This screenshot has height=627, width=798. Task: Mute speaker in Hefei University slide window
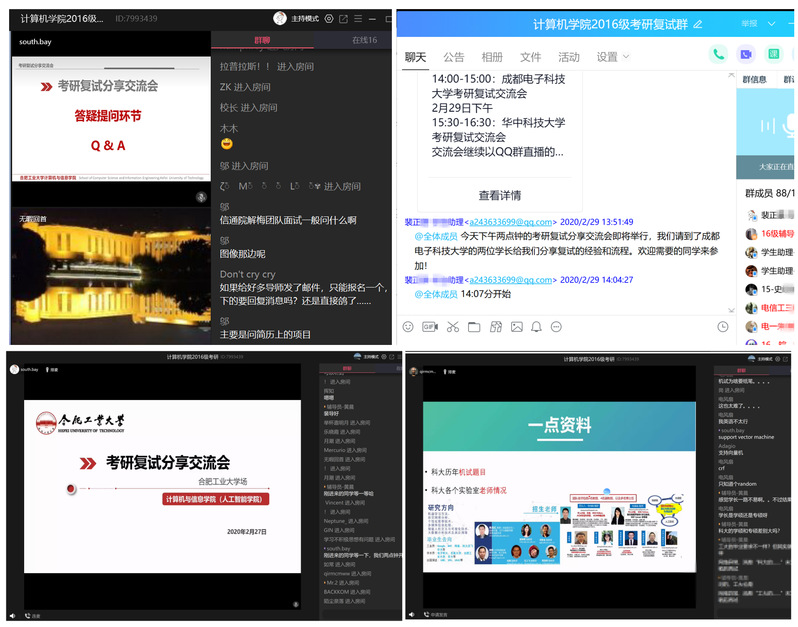click(x=12, y=614)
